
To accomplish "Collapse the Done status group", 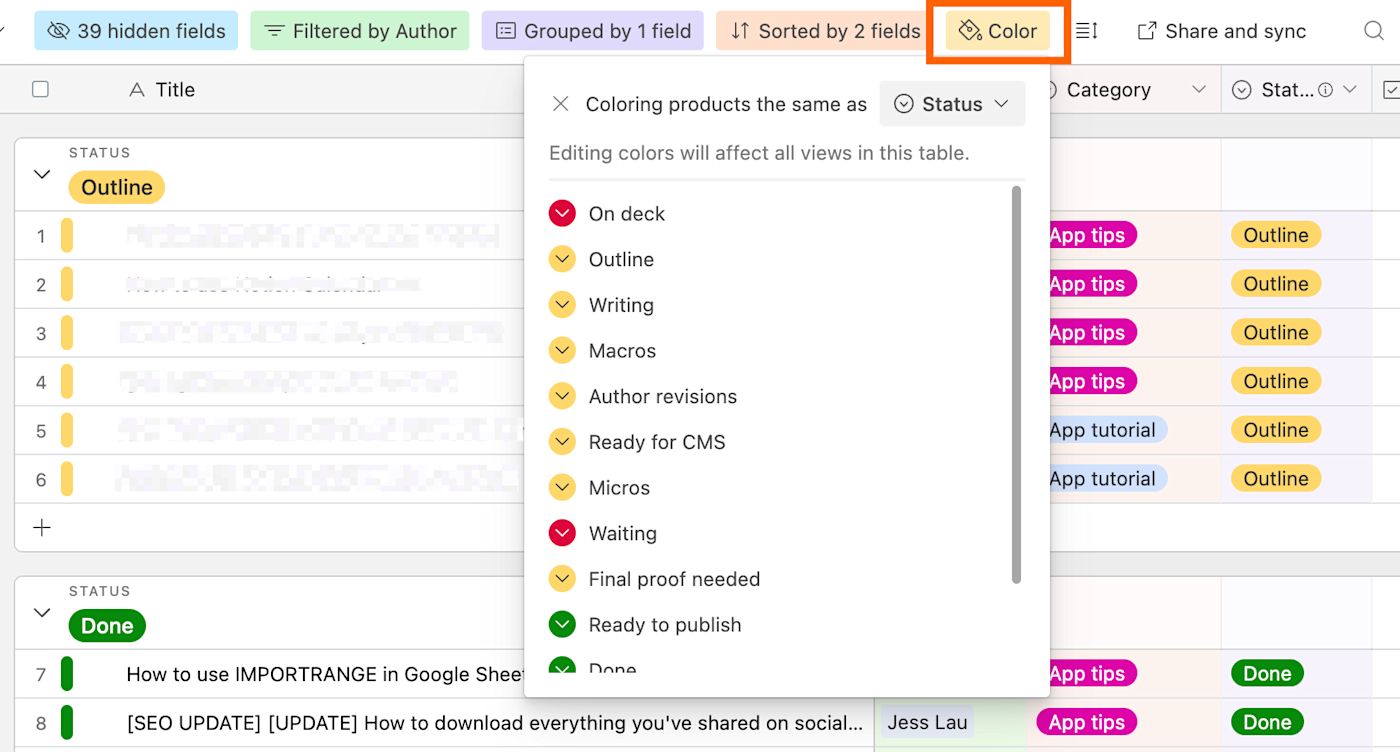I will point(42,612).
